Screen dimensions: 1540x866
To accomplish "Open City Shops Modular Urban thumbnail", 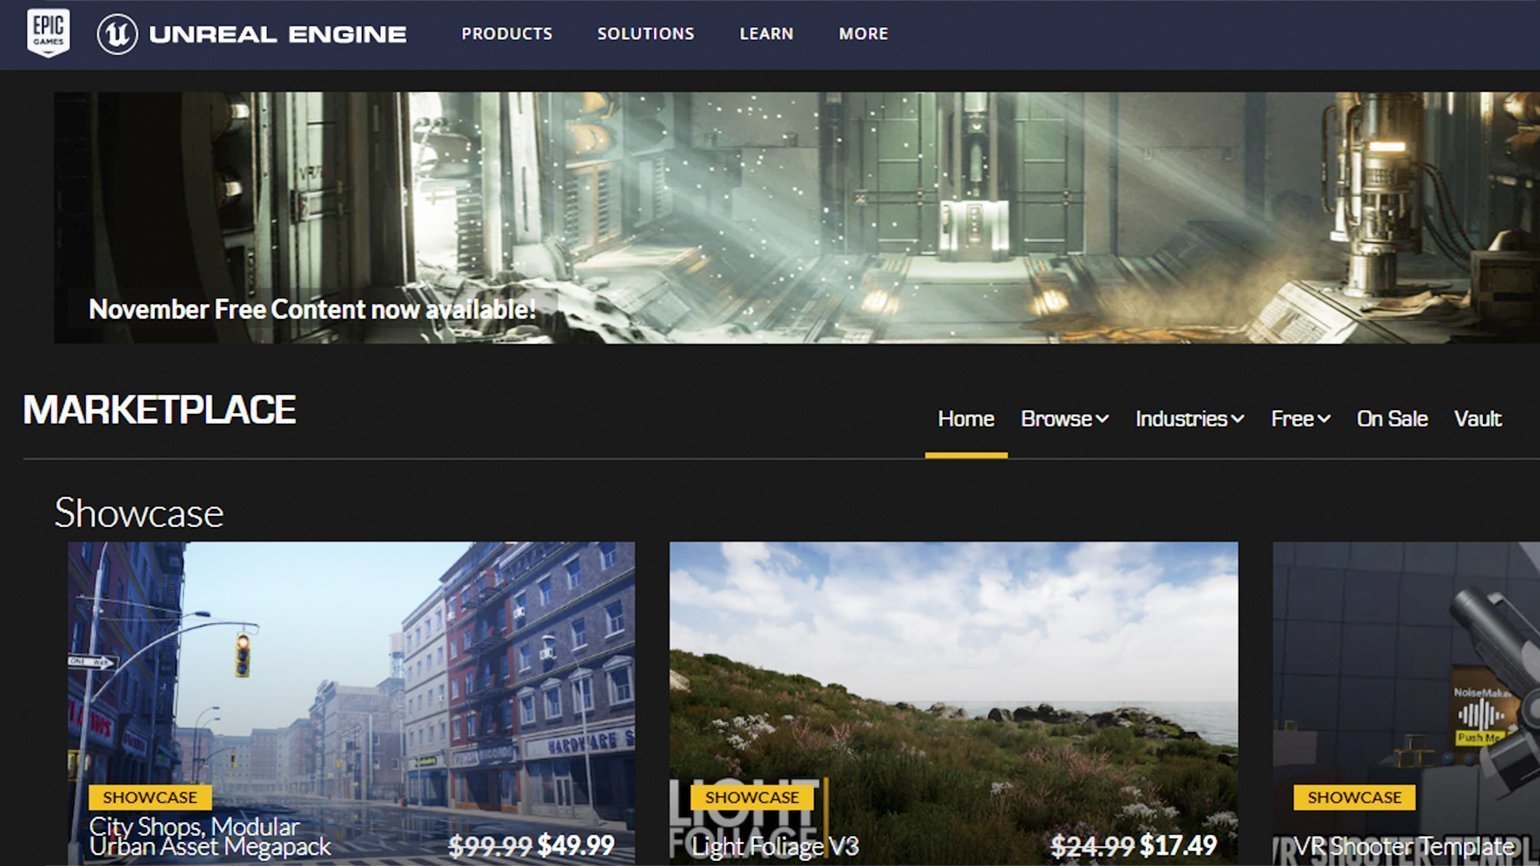I will click(x=351, y=704).
